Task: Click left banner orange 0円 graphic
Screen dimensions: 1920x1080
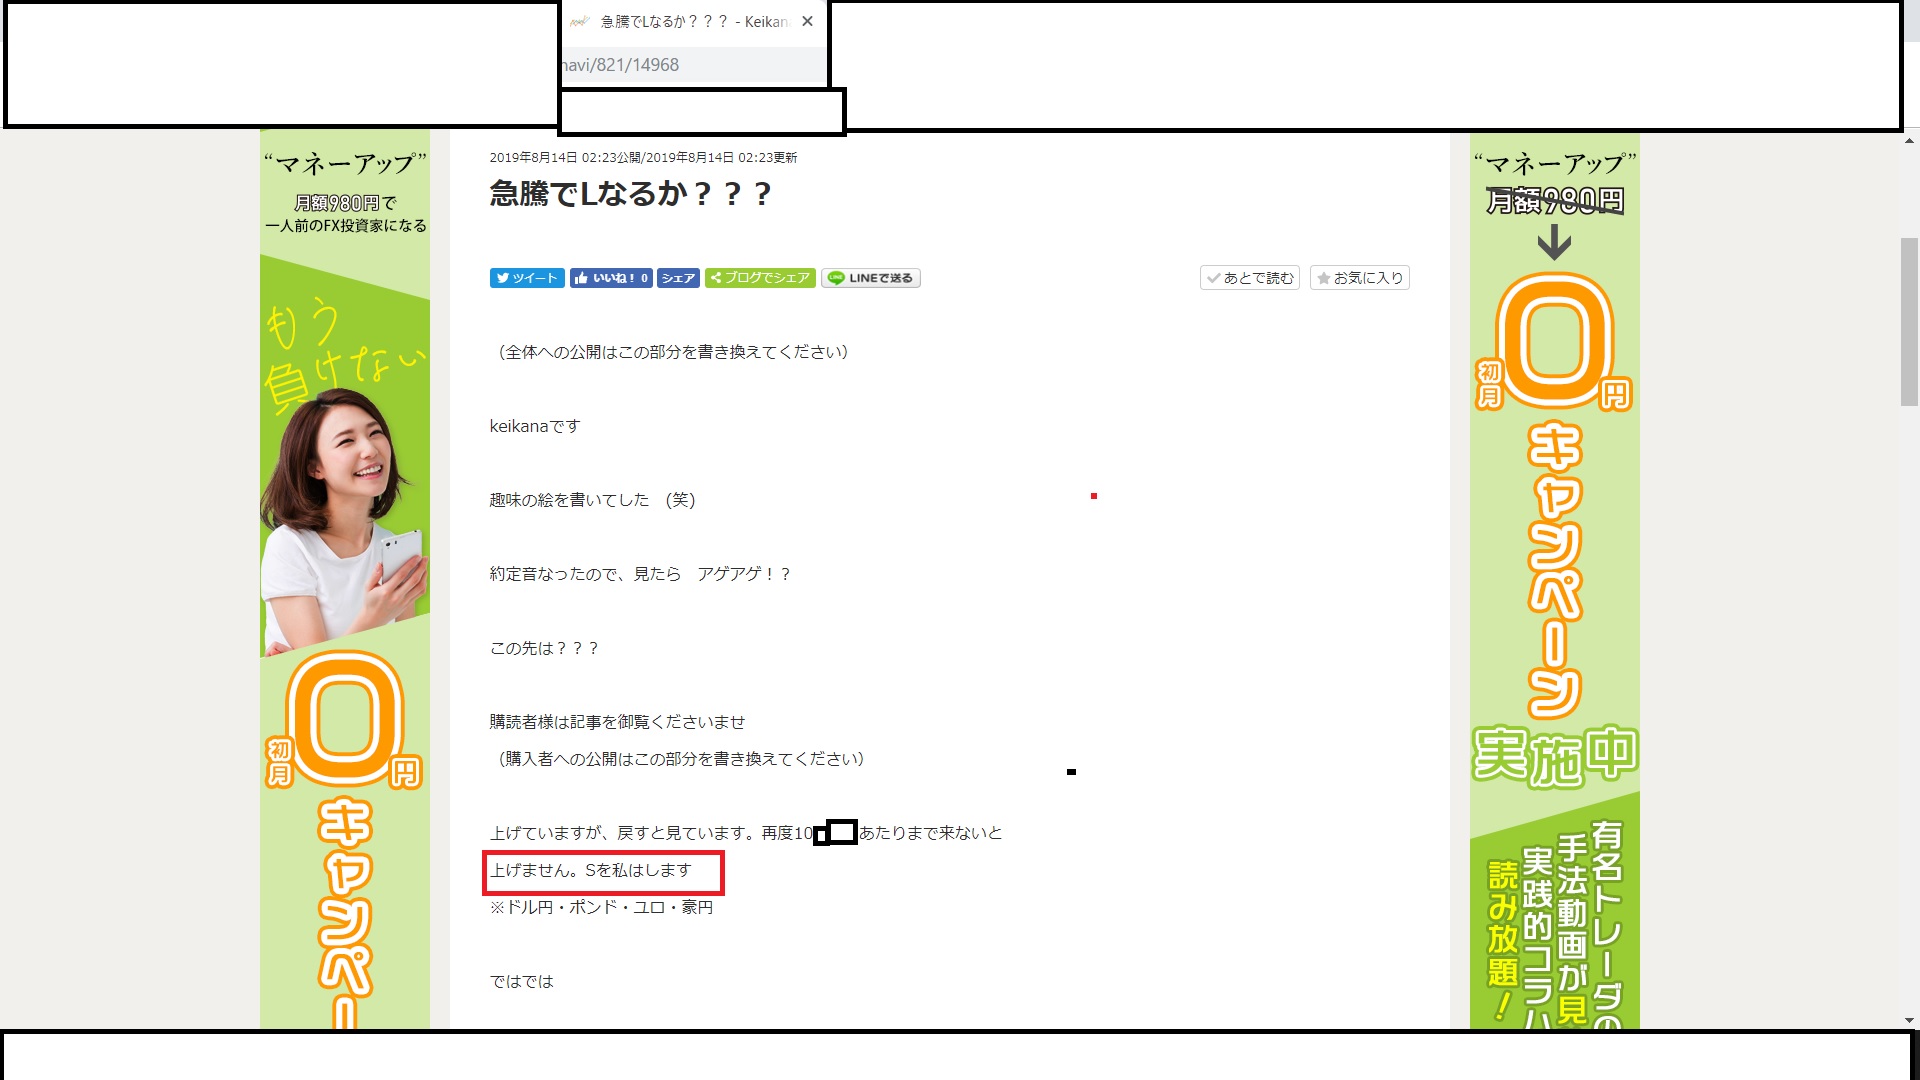Action: pos(345,720)
